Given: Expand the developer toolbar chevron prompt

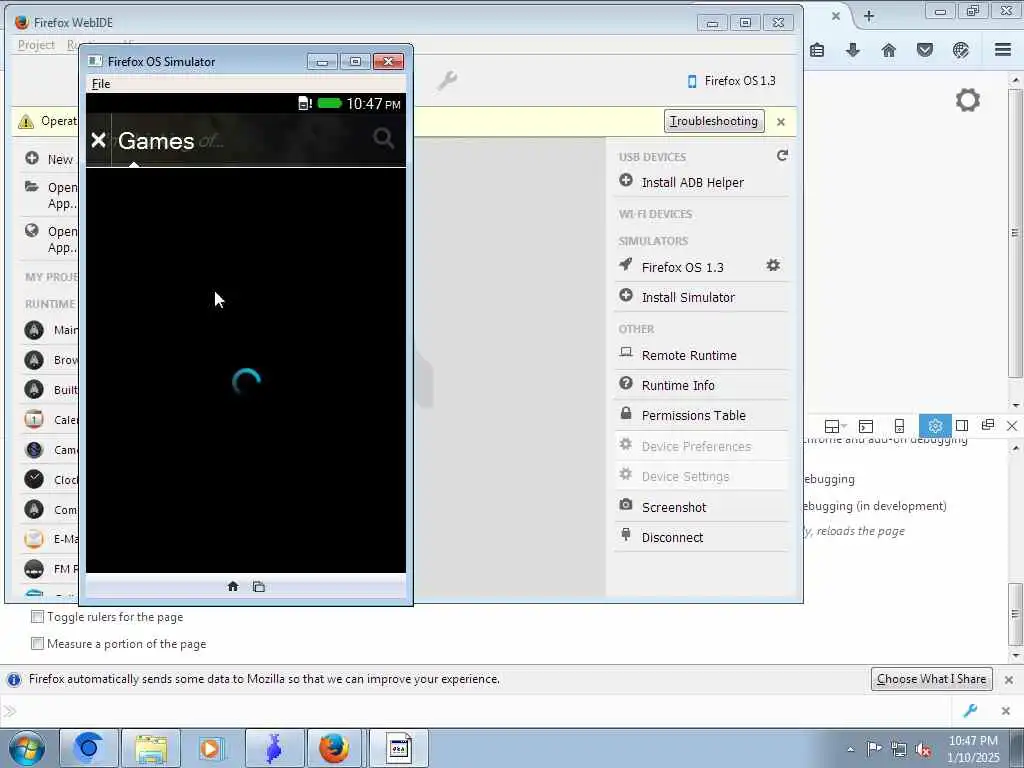Looking at the screenshot, I should (9, 711).
